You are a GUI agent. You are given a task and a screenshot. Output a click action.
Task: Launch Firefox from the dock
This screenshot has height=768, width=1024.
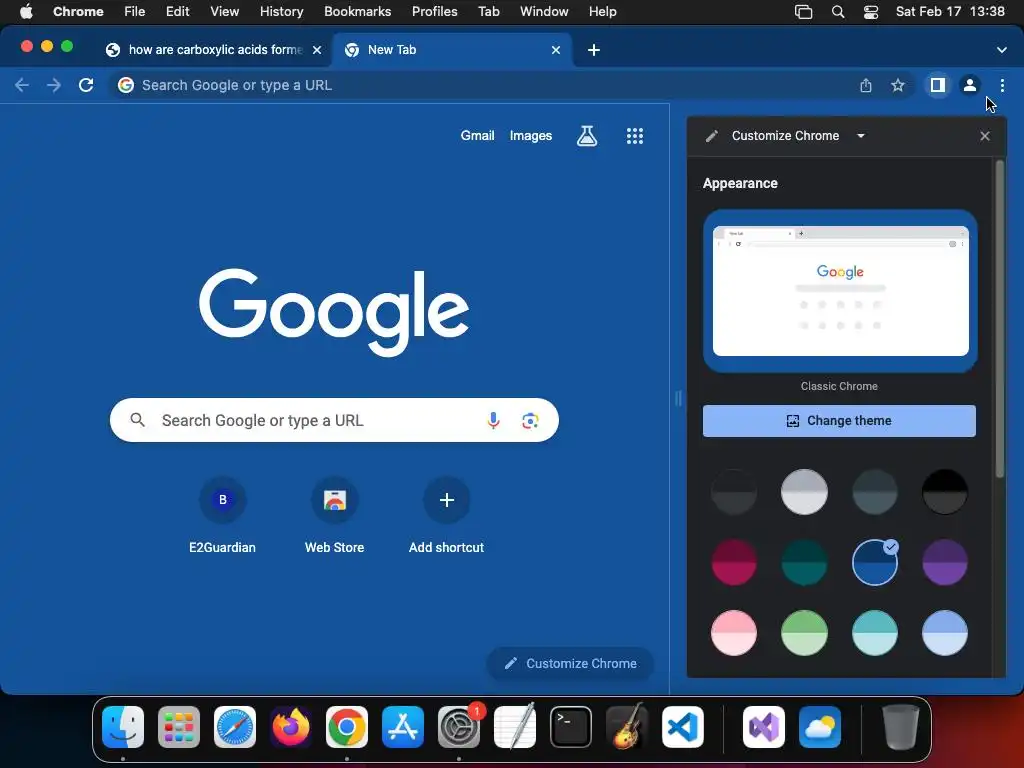(291, 727)
